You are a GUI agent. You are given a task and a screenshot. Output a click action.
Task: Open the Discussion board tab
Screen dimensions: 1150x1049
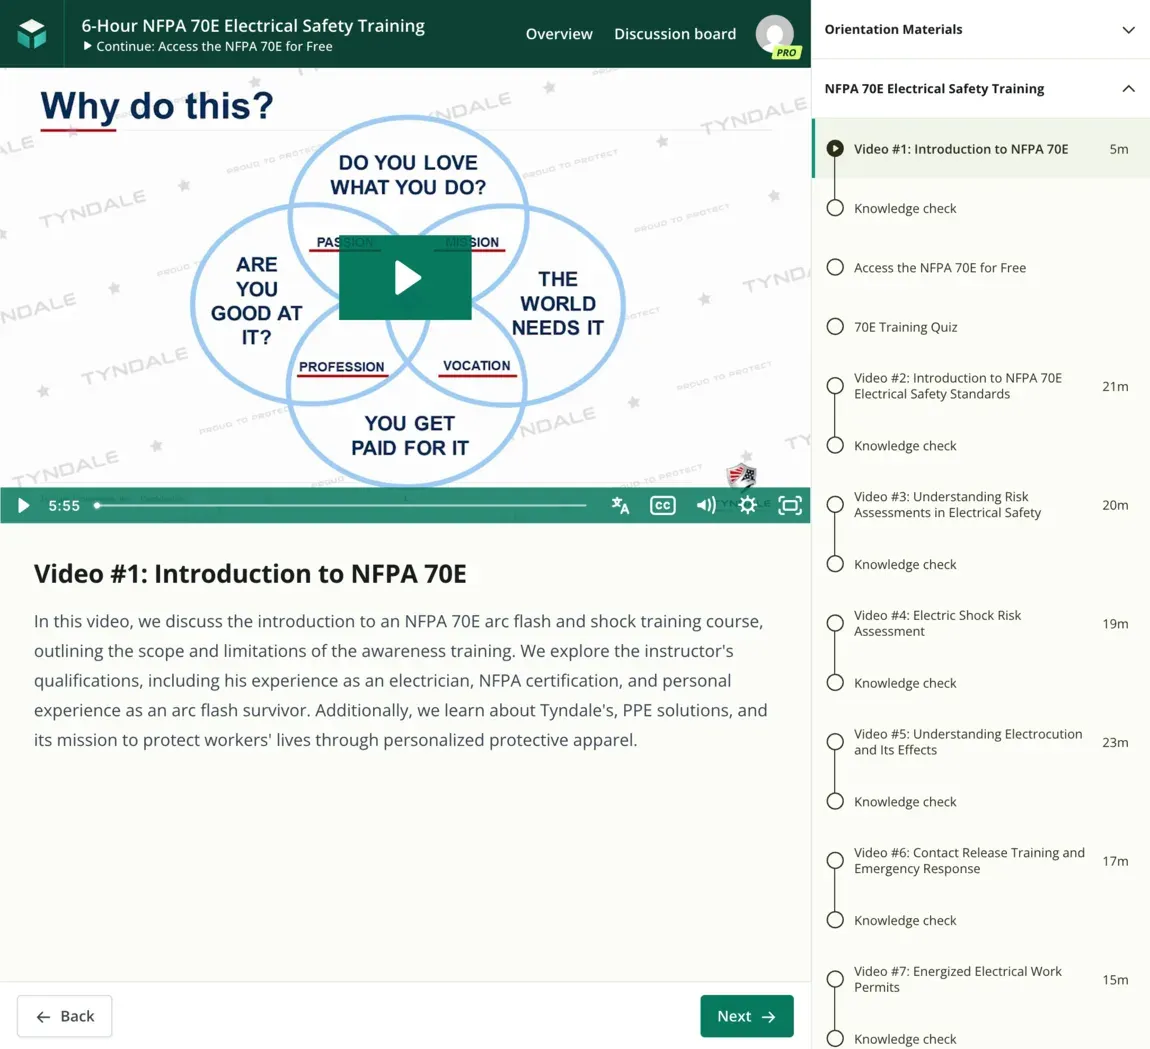coord(675,34)
